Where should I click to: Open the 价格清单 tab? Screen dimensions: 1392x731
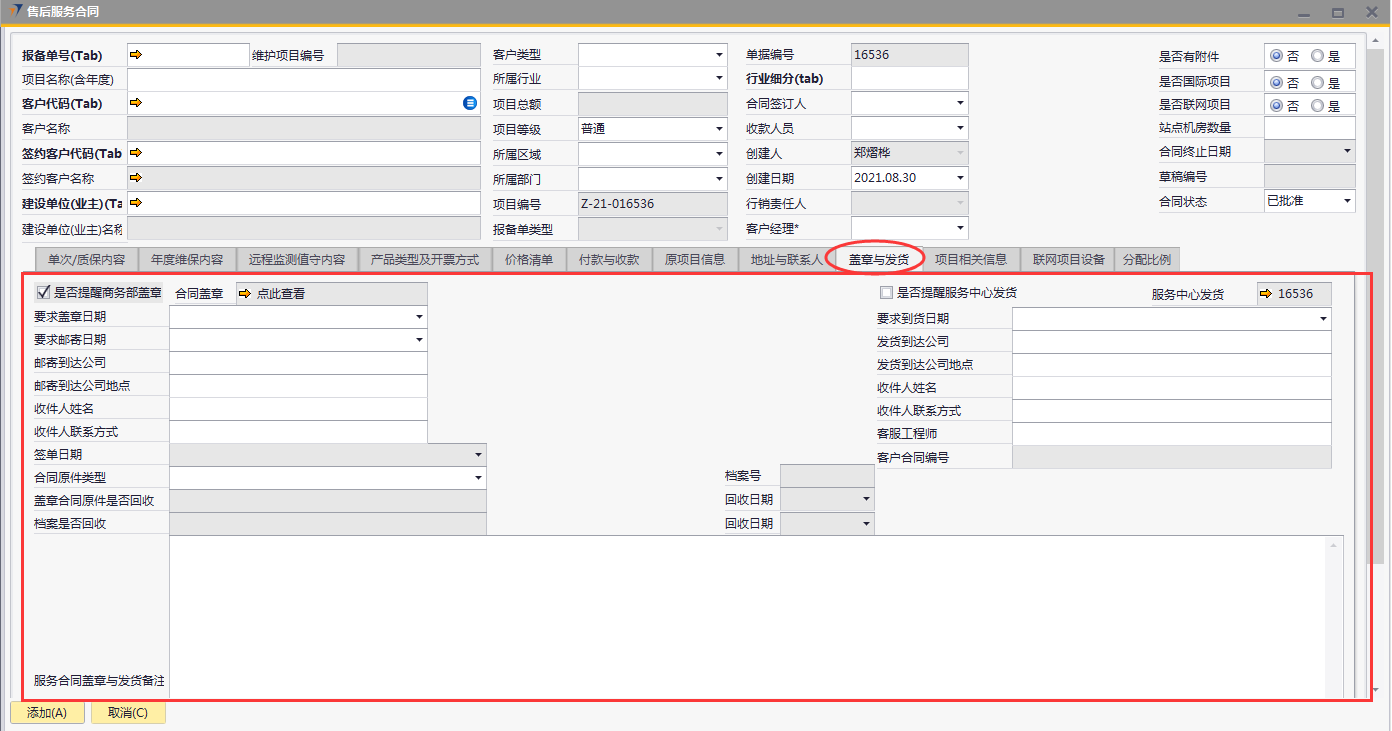[x=529, y=260]
